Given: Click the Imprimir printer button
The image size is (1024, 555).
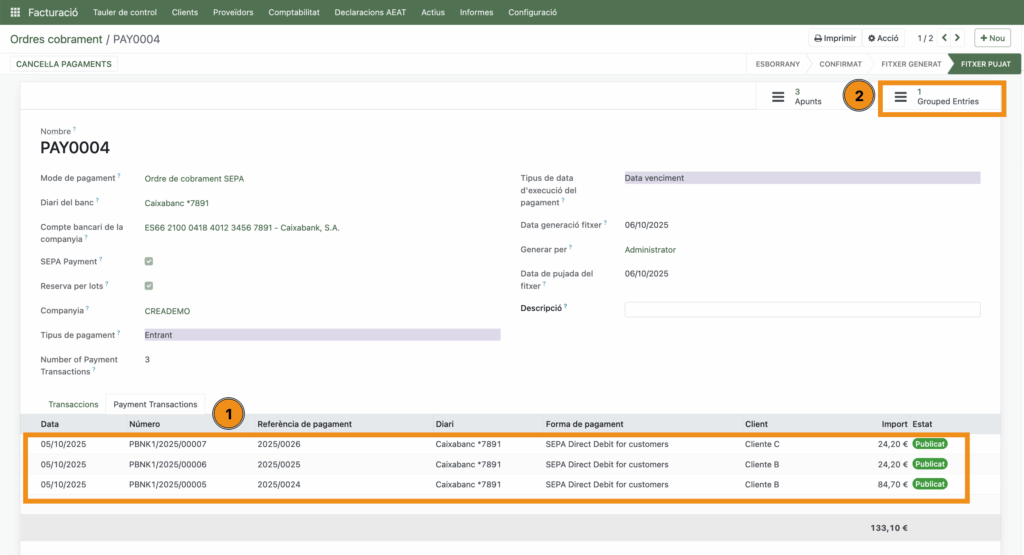Looking at the screenshot, I should [835, 38].
